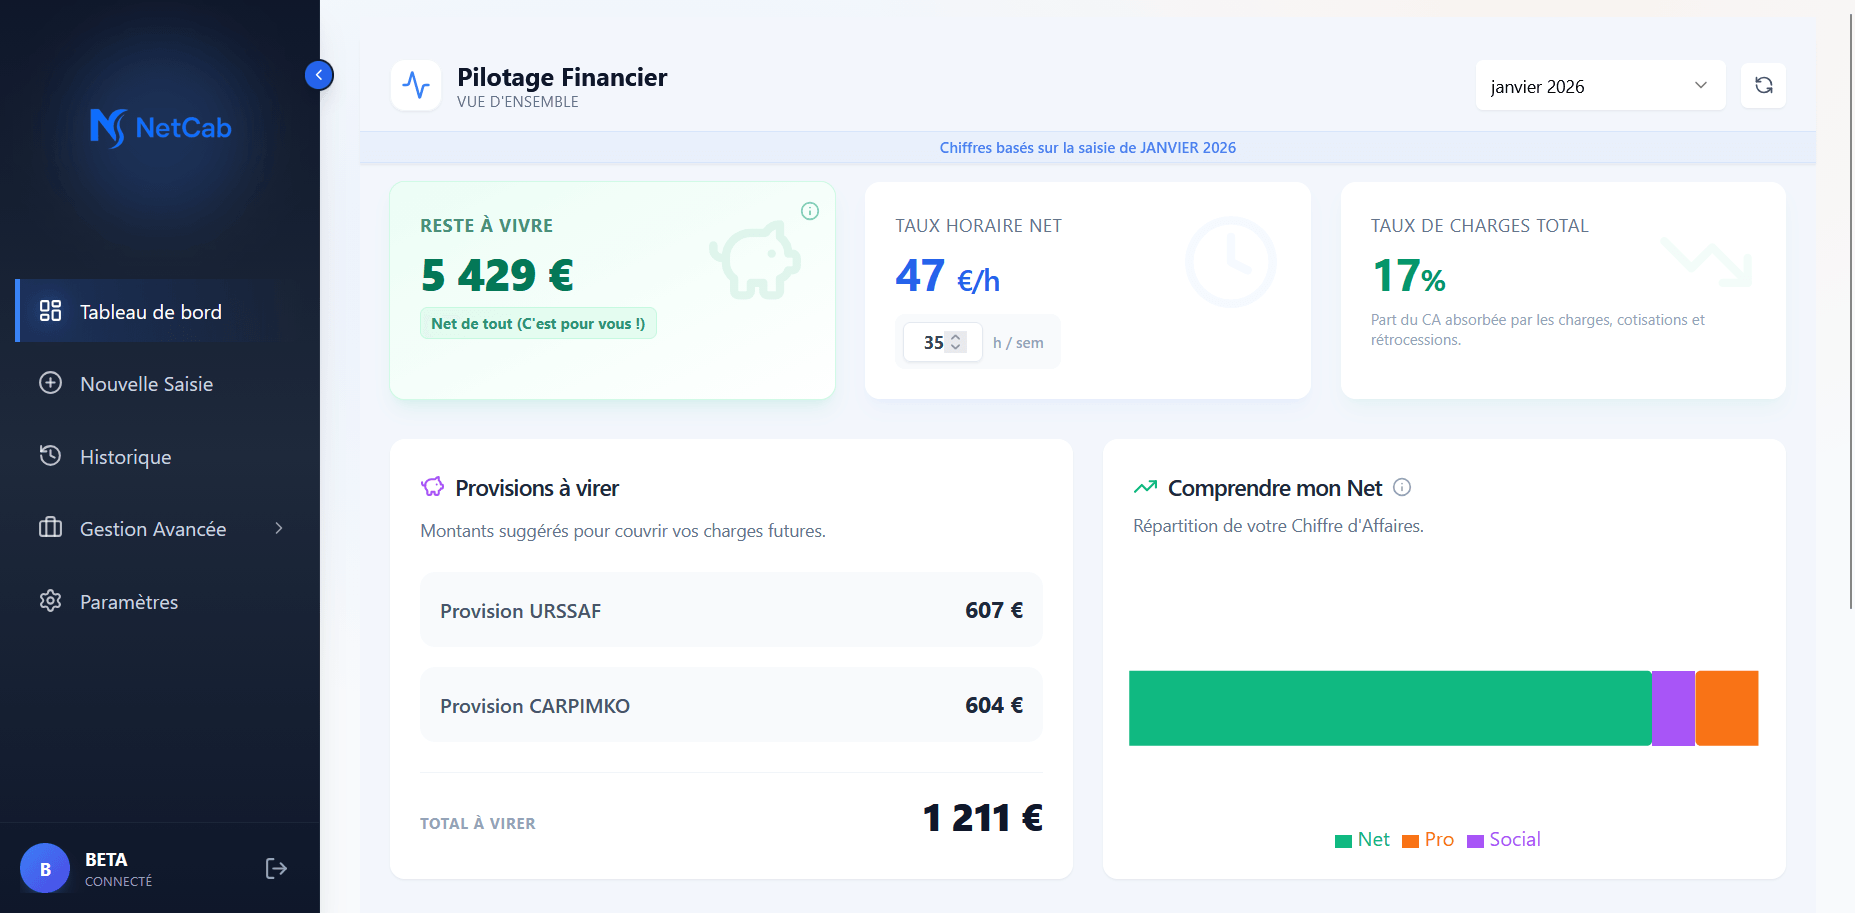
Task: Toggle the Social legend item
Action: tap(1503, 840)
